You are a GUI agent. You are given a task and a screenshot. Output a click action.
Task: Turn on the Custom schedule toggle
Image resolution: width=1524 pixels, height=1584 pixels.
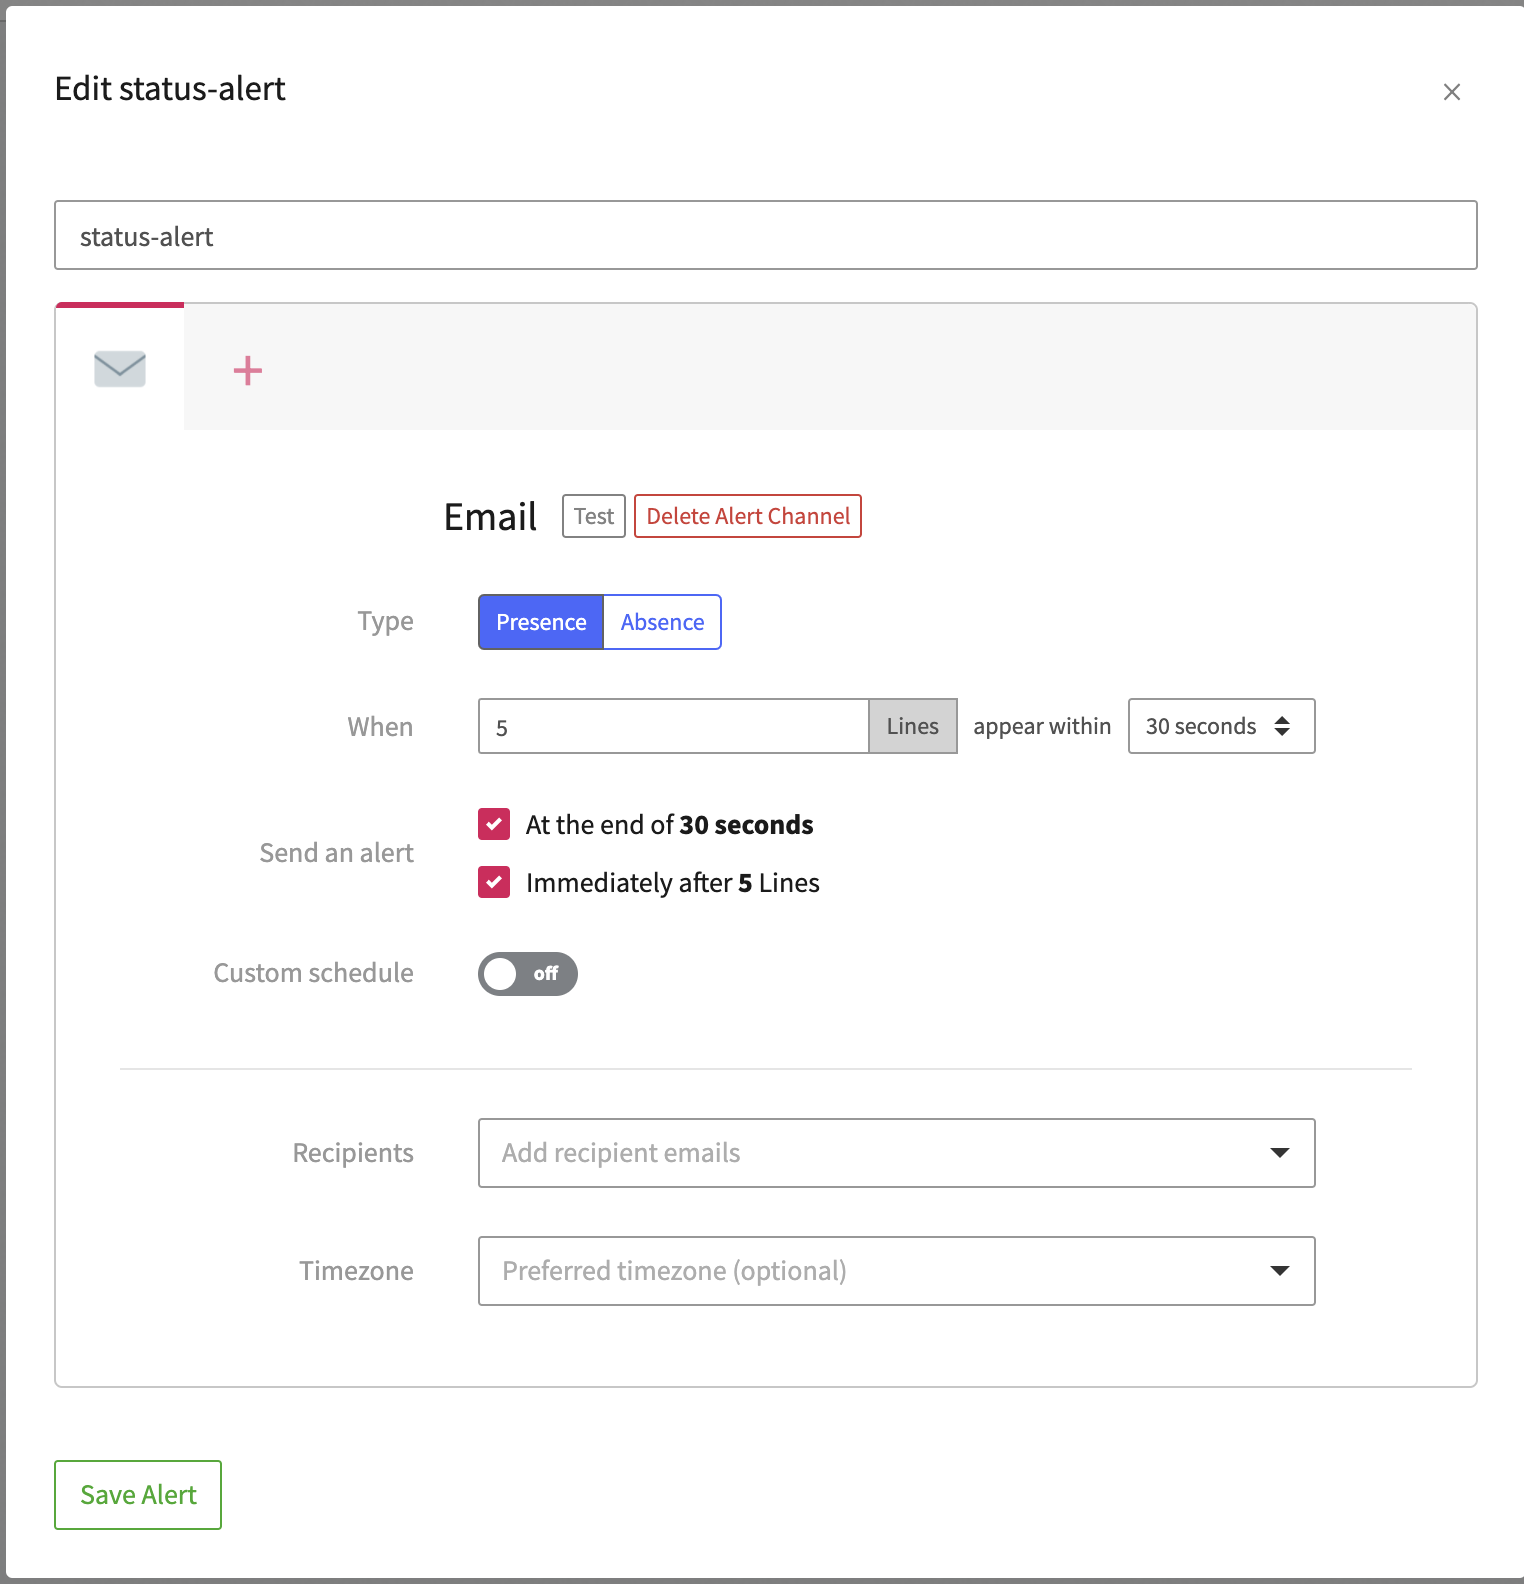click(x=527, y=974)
